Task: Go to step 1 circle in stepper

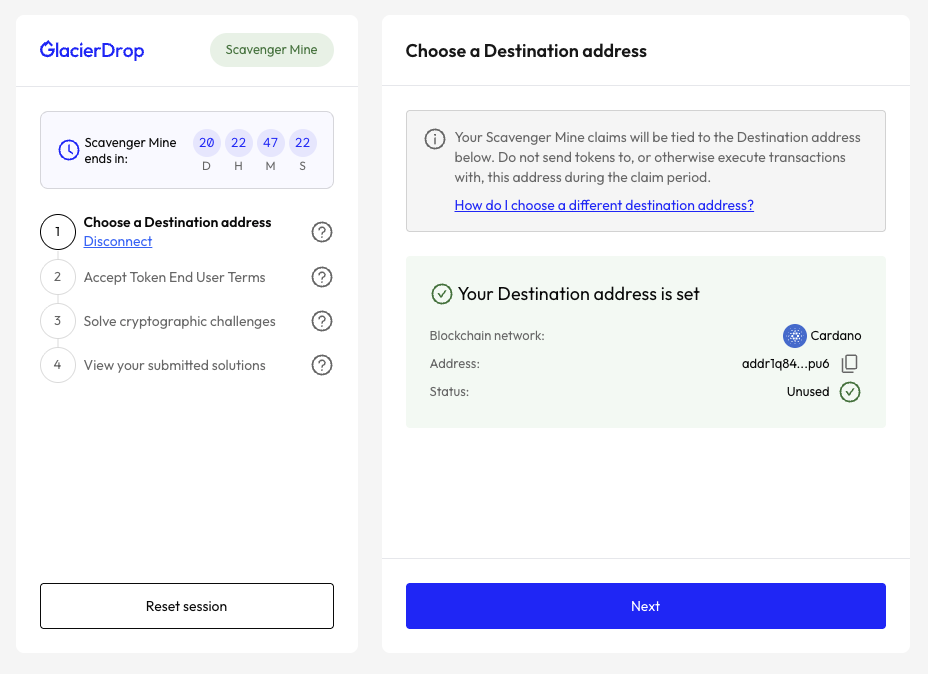Action: point(58,232)
